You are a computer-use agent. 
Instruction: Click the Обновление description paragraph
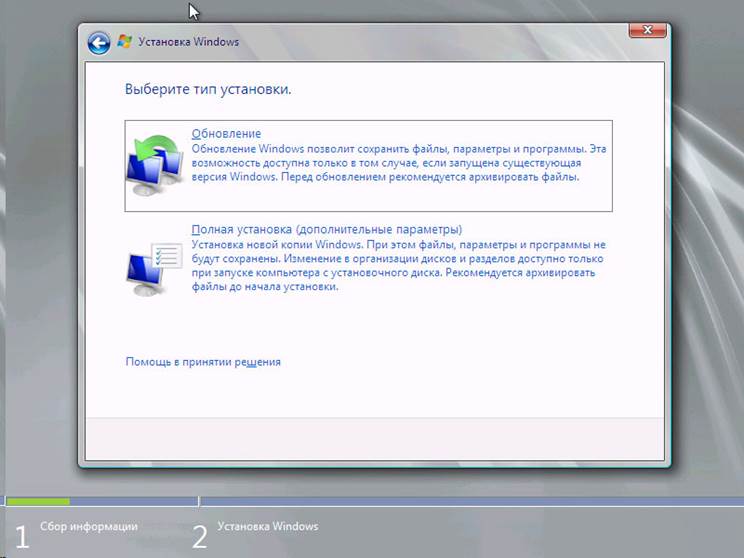point(399,163)
